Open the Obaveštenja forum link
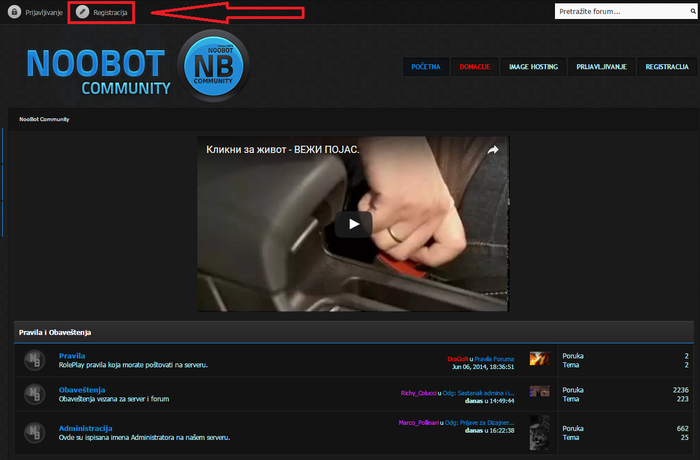 pyautogui.click(x=81, y=389)
